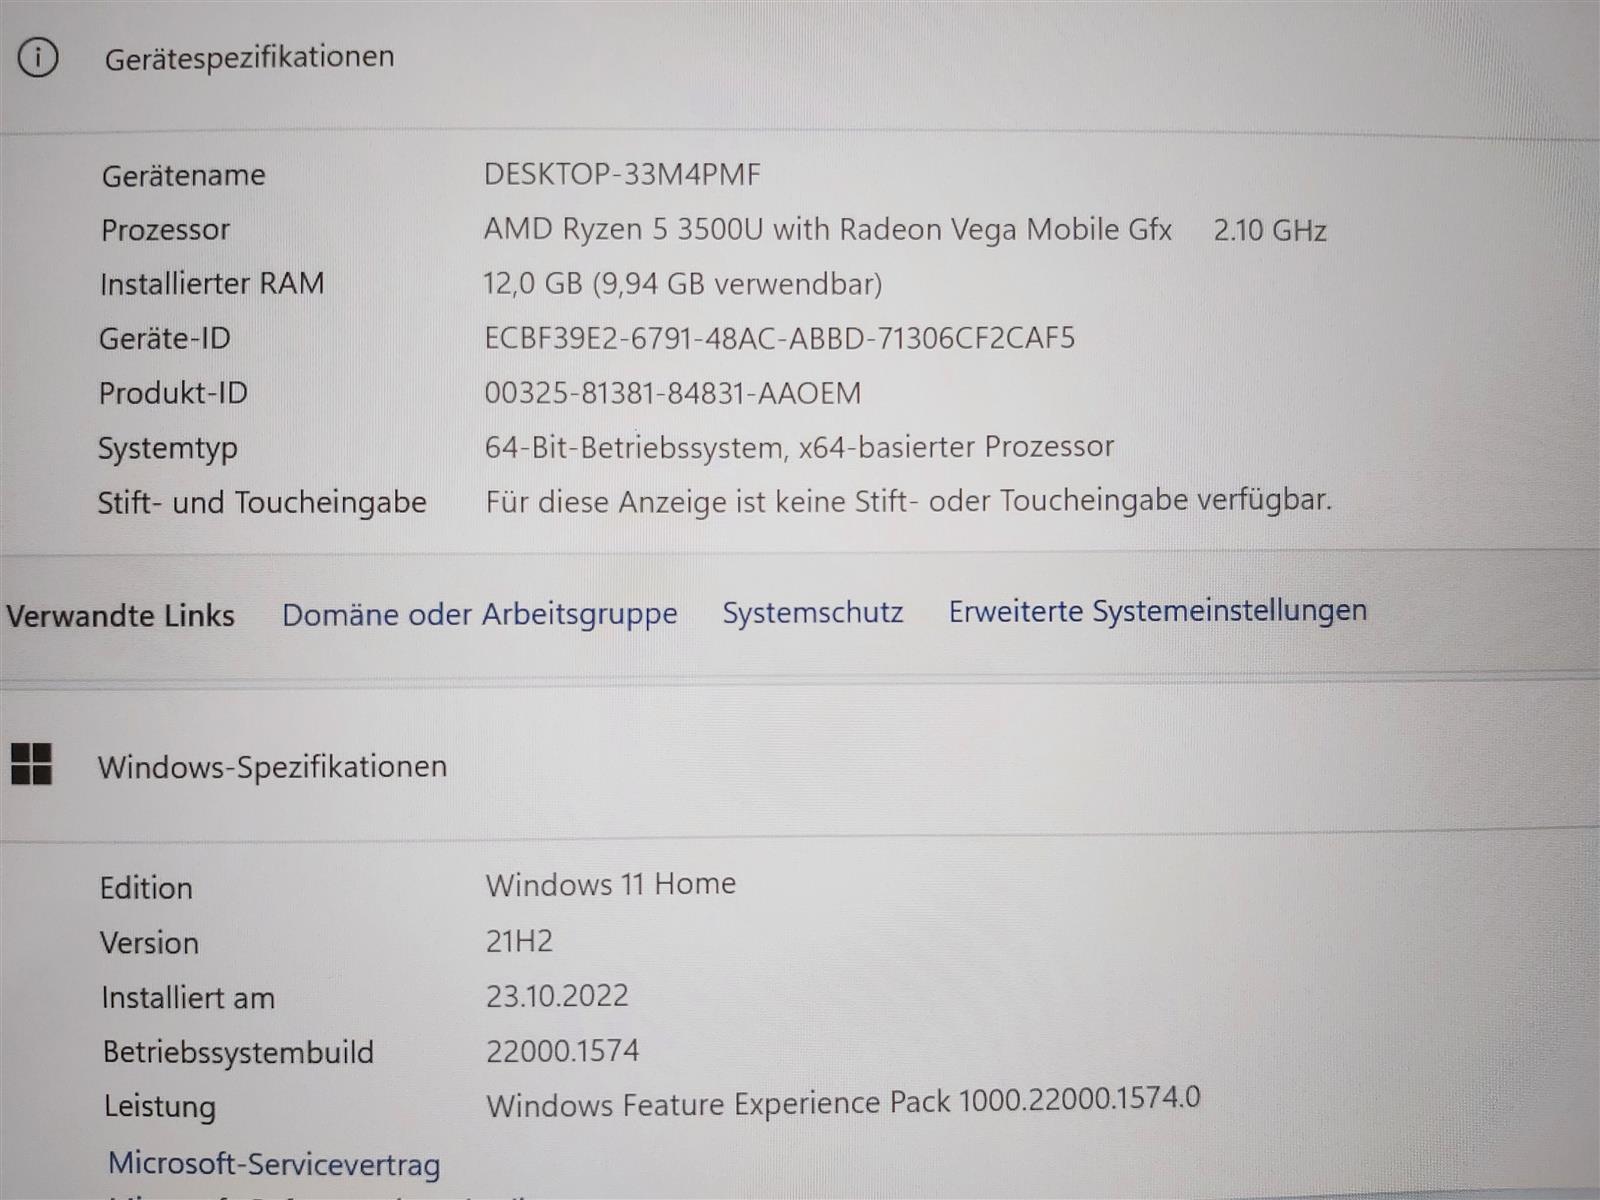
Task: Click the Windows logo beside Windows-Spezifikationen
Action: coord(31,764)
